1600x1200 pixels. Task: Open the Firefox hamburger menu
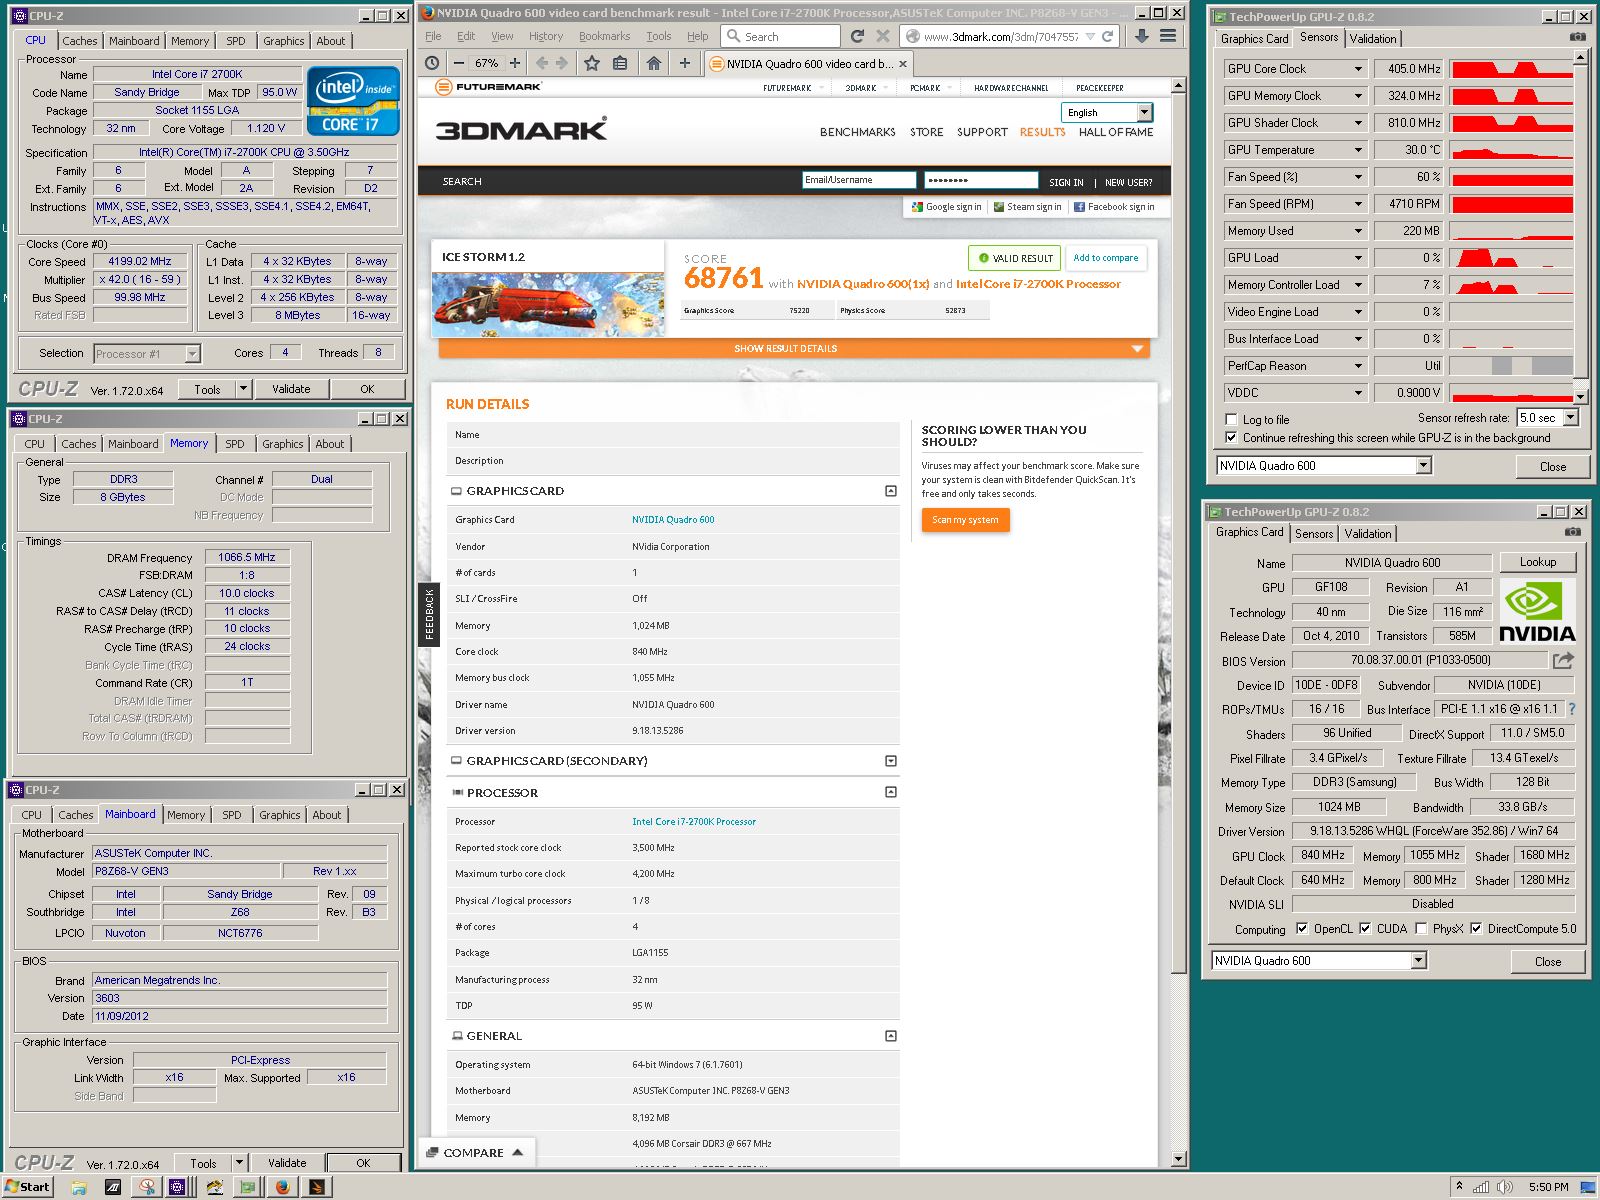(1168, 36)
